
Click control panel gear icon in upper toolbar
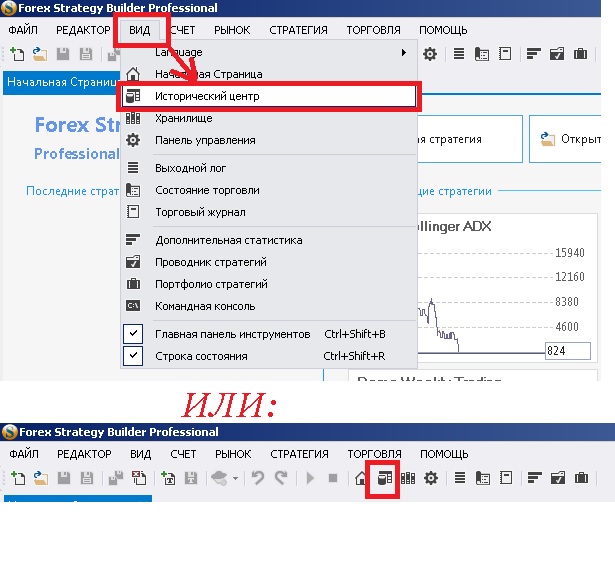point(430,54)
